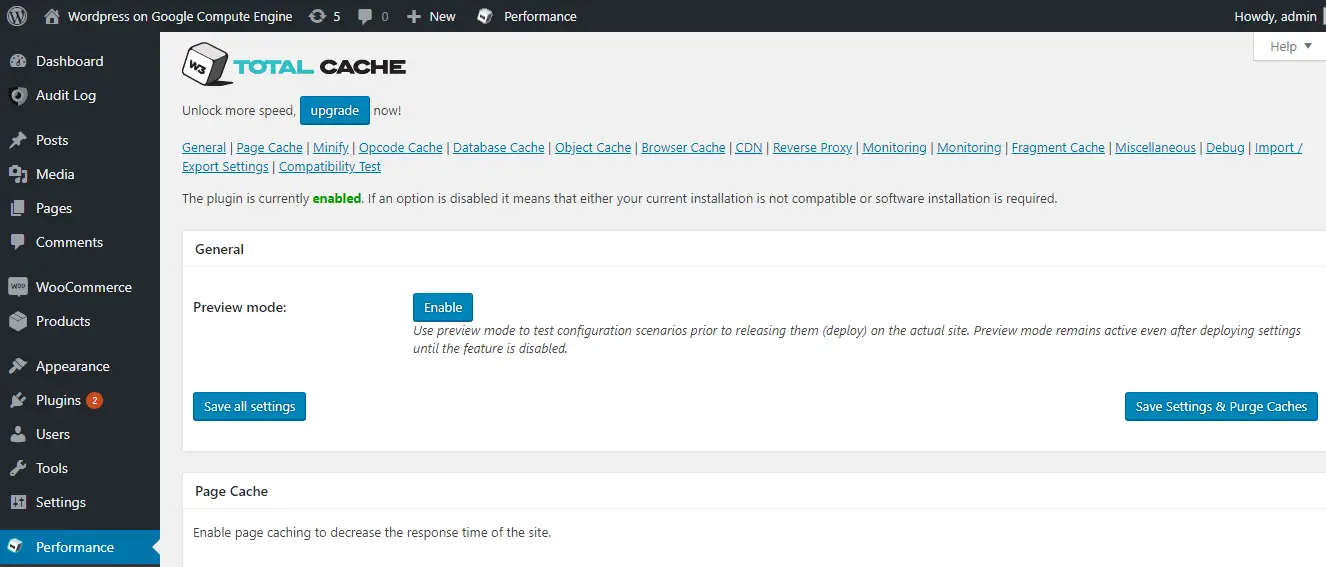Jump to Object Cache link
1326x567 pixels.
[x=593, y=147]
